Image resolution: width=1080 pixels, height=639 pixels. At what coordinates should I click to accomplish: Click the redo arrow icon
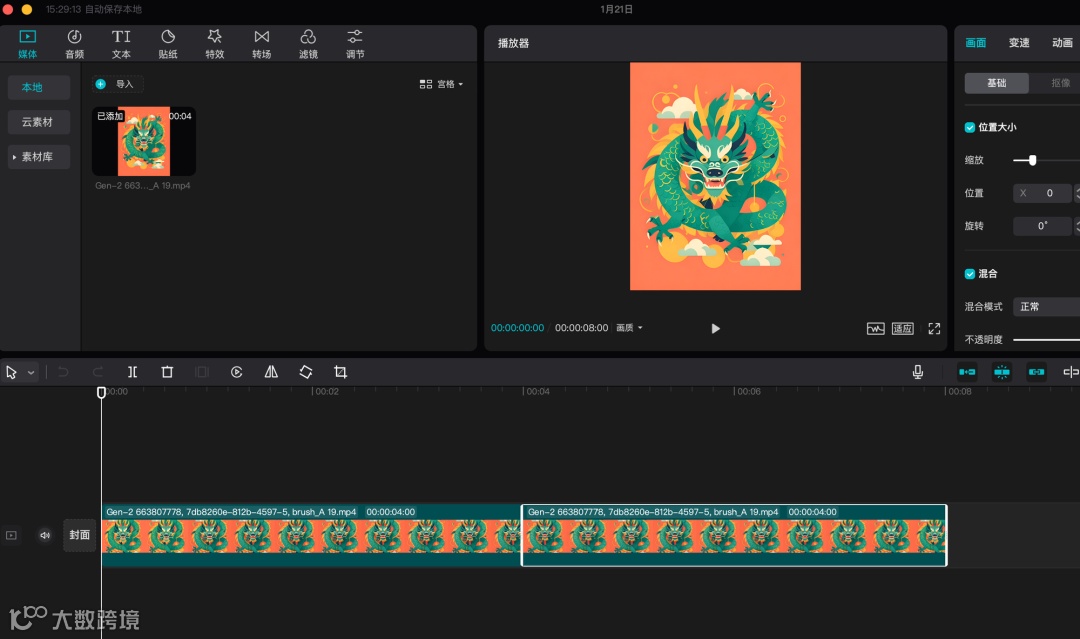(x=98, y=373)
